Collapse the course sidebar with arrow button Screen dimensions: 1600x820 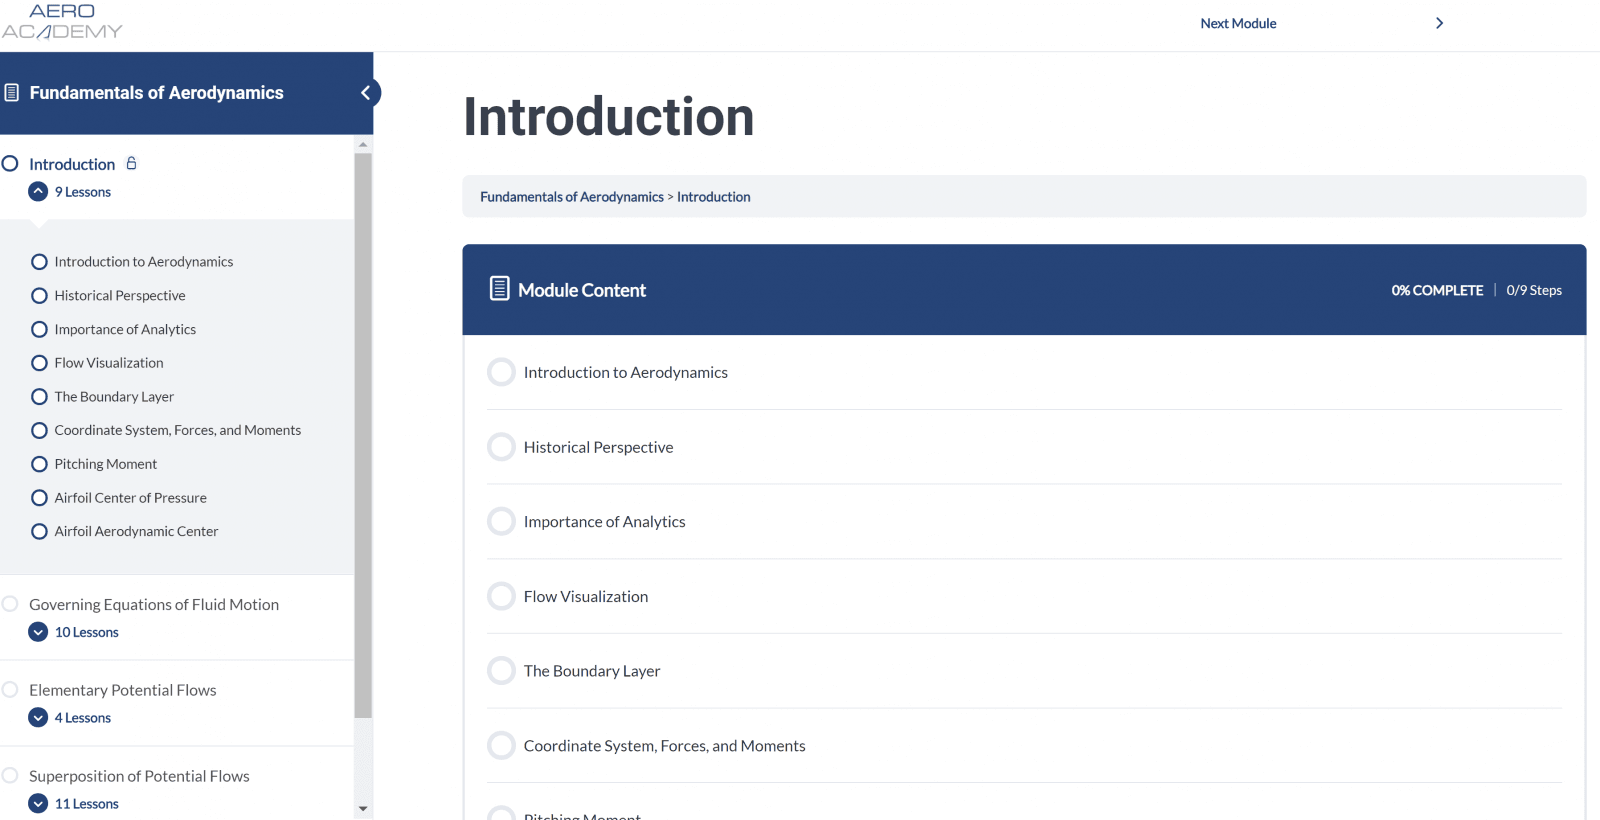tap(366, 93)
